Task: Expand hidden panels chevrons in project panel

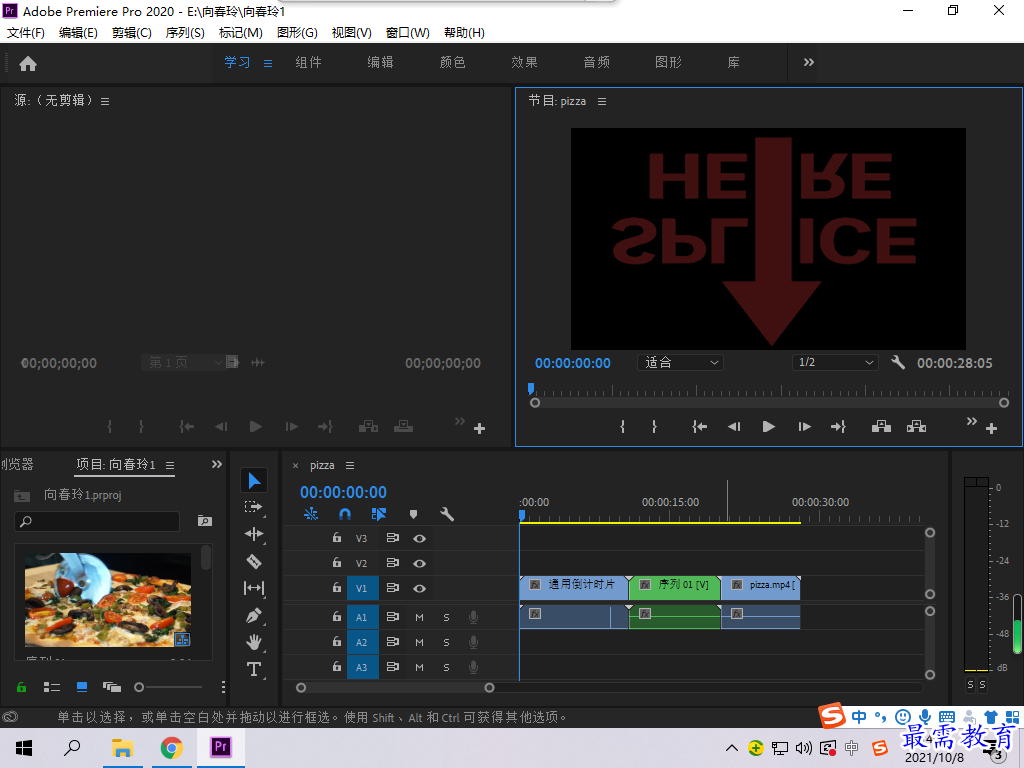Action: (x=217, y=464)
